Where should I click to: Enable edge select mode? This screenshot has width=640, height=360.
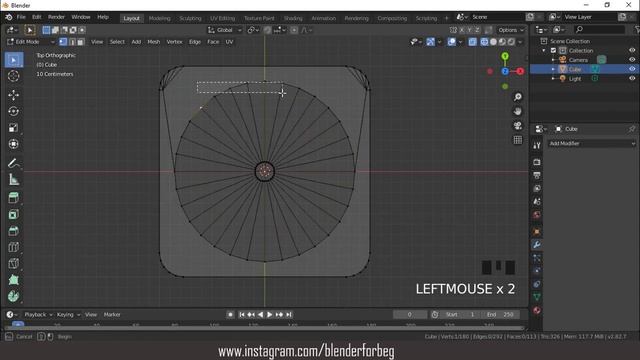[x=72, y=42]
